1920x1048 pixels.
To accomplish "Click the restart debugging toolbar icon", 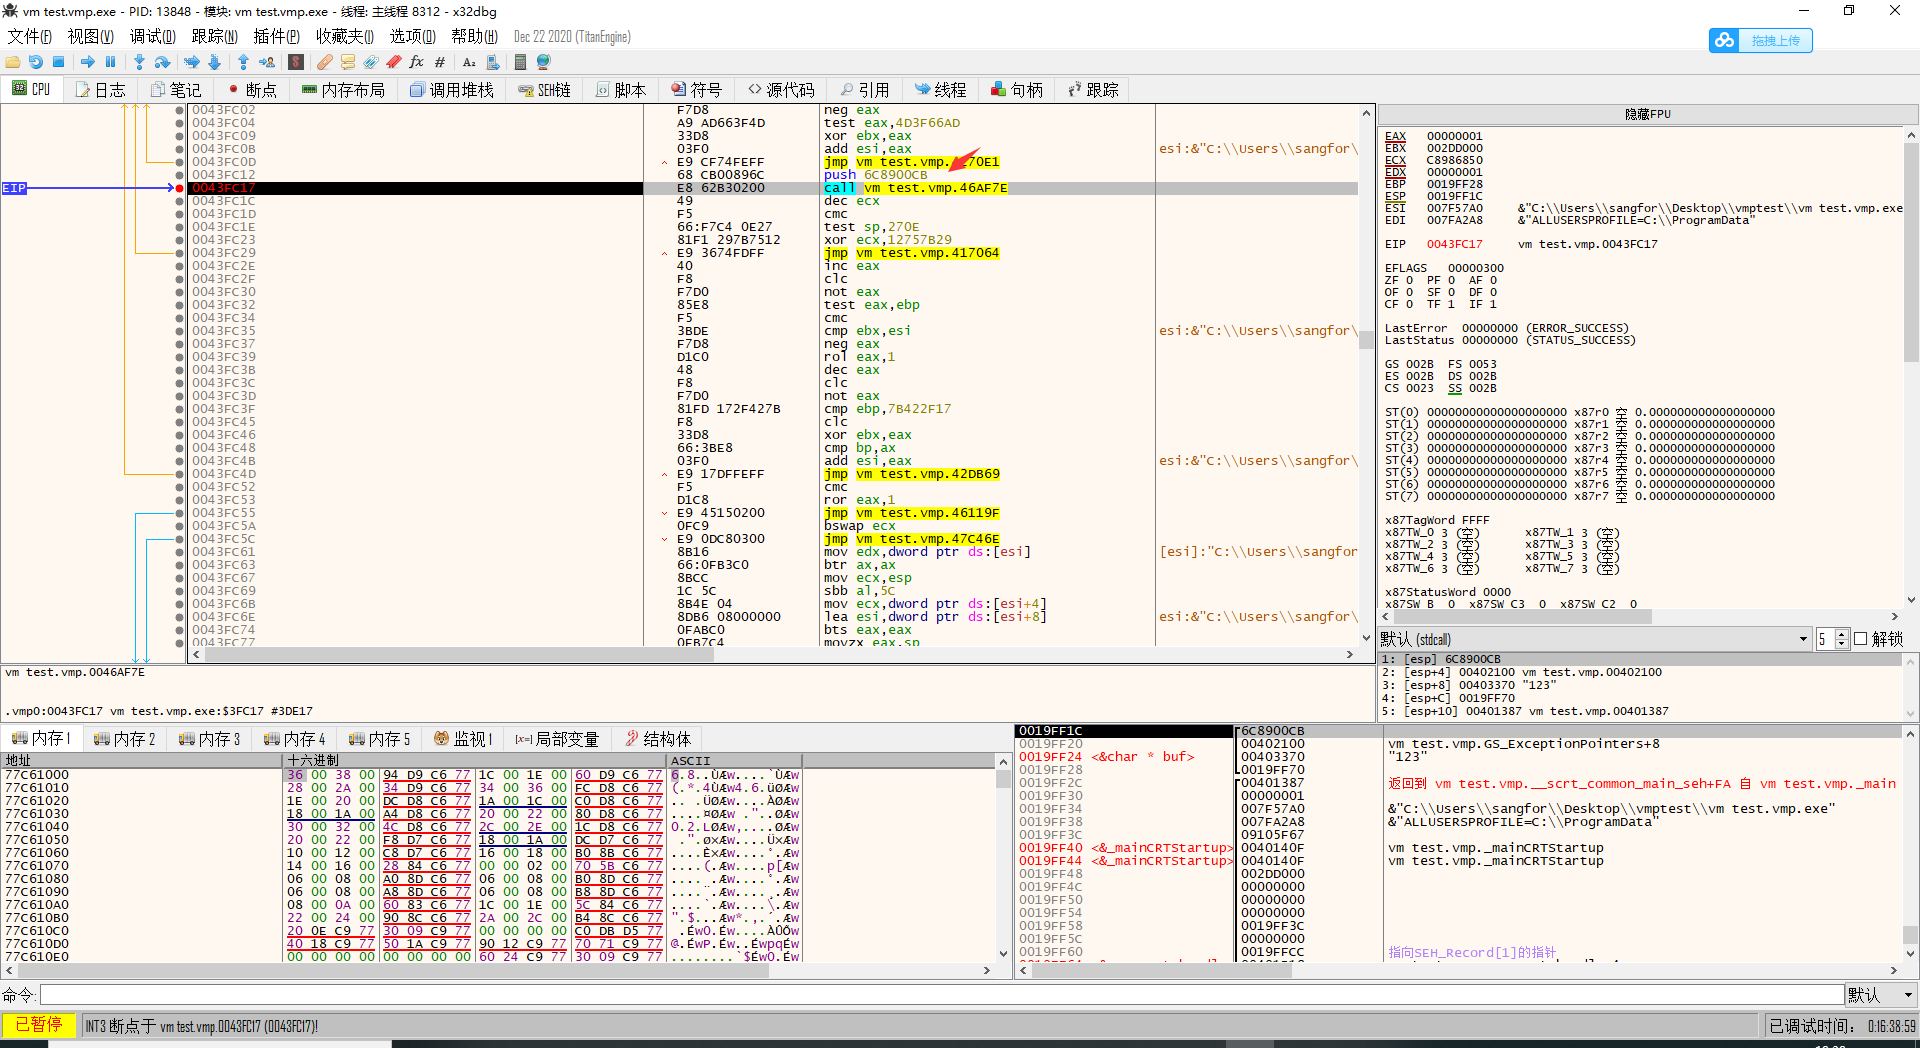I will coord(36,62).
